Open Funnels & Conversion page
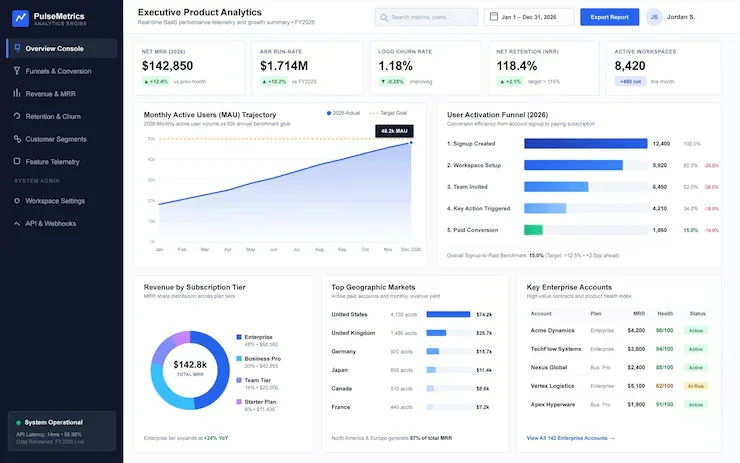Viewport: 740px width, 463px height. 62,71
